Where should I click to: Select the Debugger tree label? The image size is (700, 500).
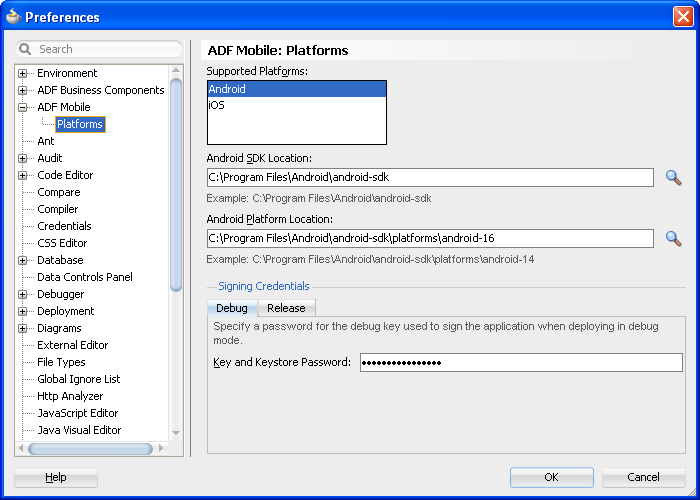(61, 294)
